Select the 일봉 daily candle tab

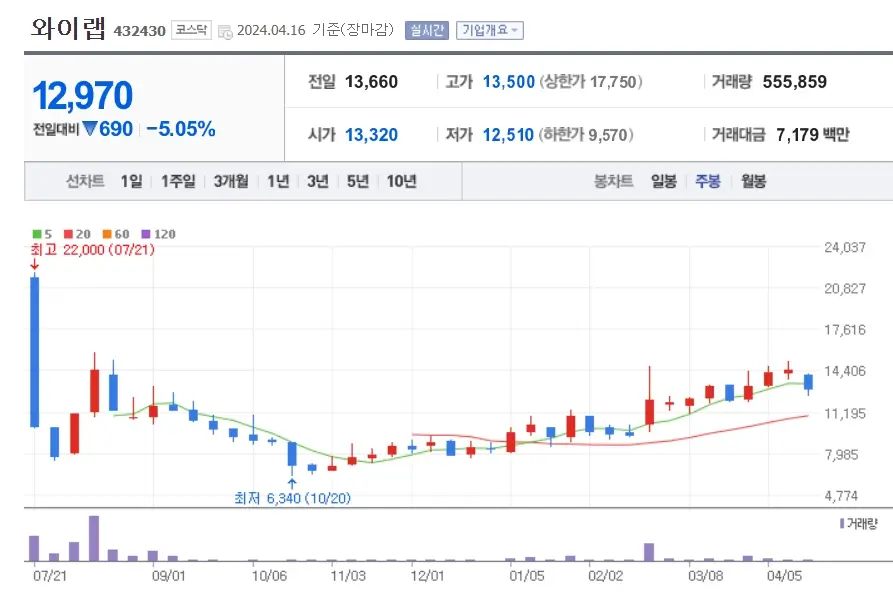point(663,182)
